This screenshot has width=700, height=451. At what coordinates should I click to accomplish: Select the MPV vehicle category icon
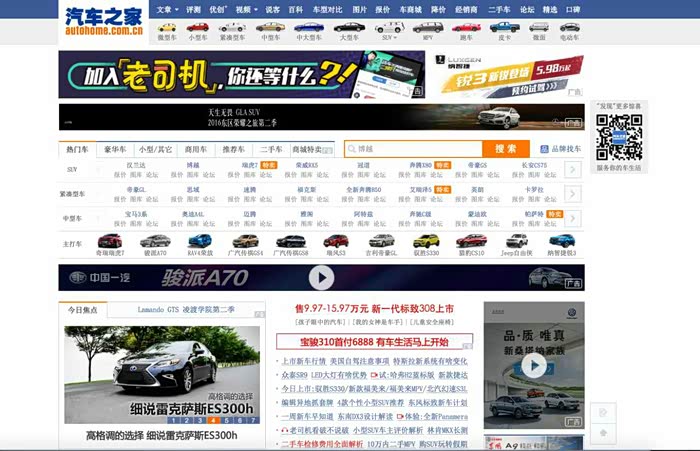pyautogui.click(x=427, y=31)
